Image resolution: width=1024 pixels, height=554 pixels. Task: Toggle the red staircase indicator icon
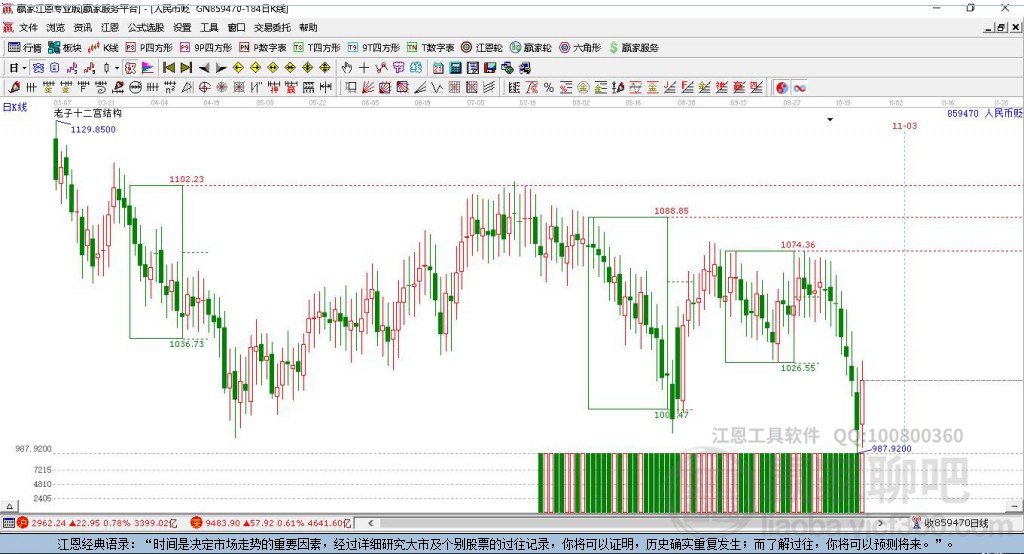(x=89, y=68)
